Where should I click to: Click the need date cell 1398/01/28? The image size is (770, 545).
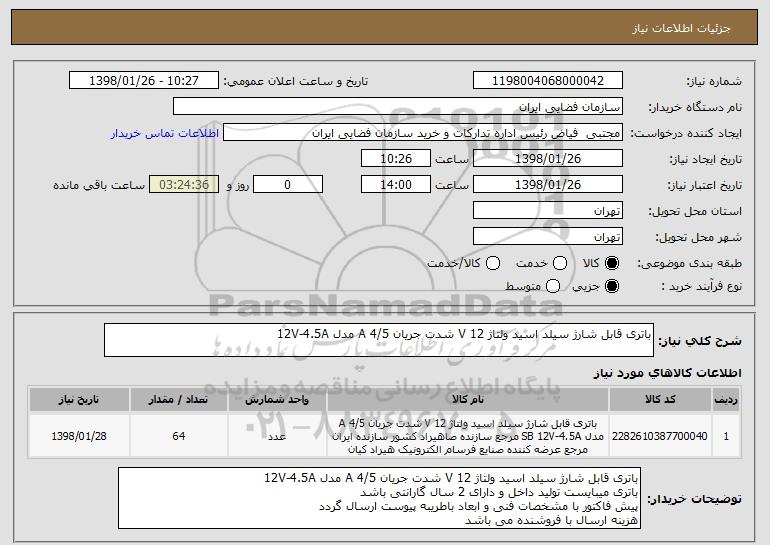click(79, 436)
